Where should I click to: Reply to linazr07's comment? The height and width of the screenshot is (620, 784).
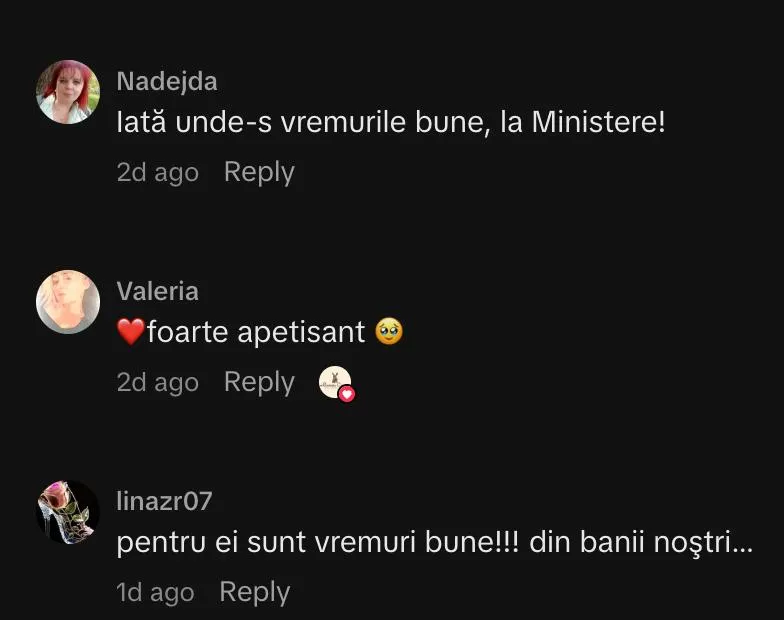(255, 592)
